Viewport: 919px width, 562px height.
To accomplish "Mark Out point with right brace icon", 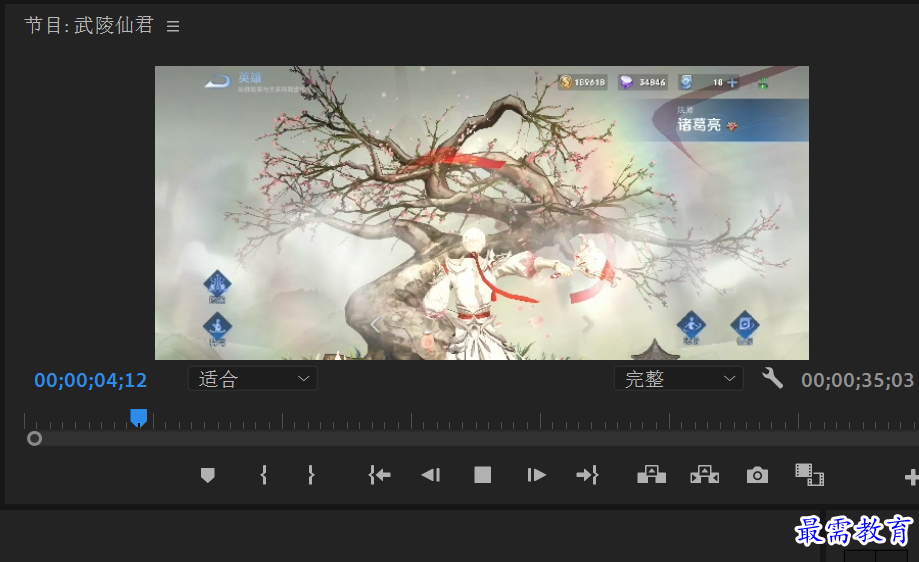I will click(x=311, y=475).
